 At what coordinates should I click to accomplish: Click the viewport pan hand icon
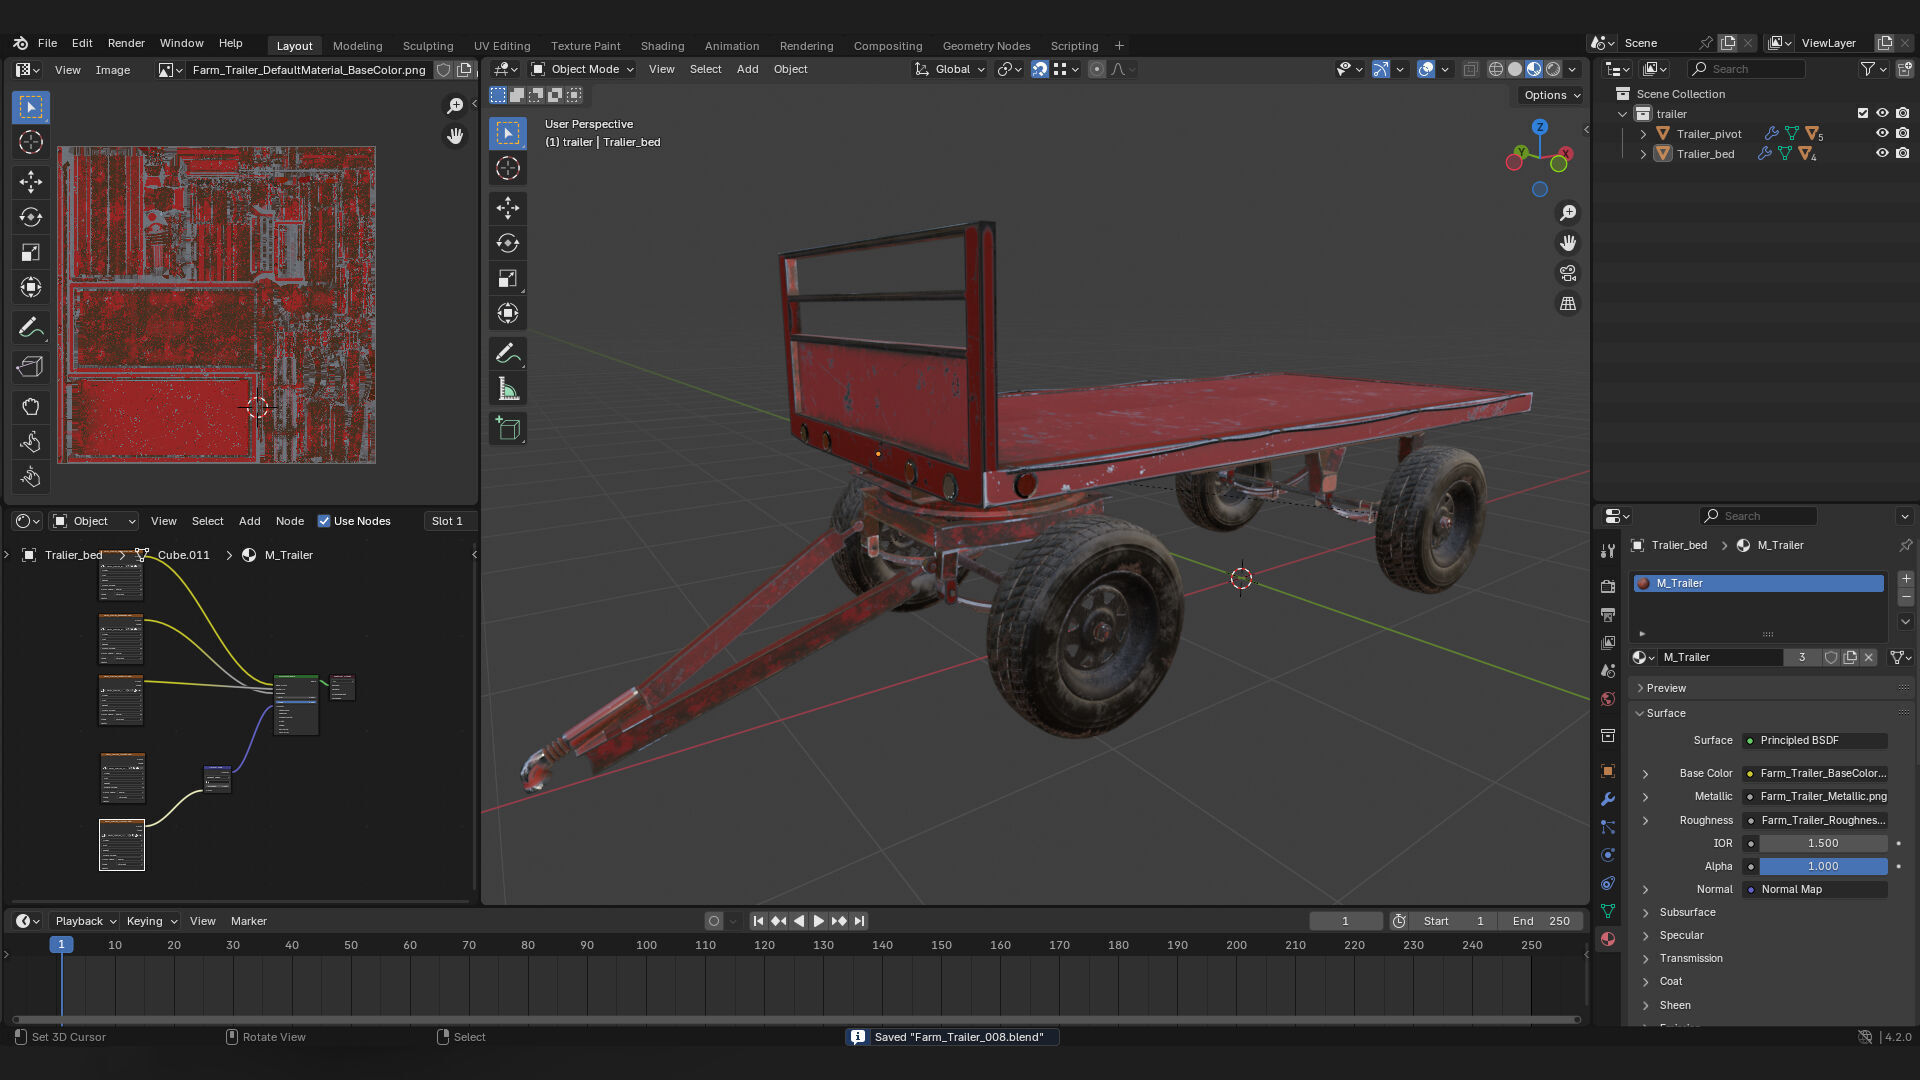(x=1568, y=243)
